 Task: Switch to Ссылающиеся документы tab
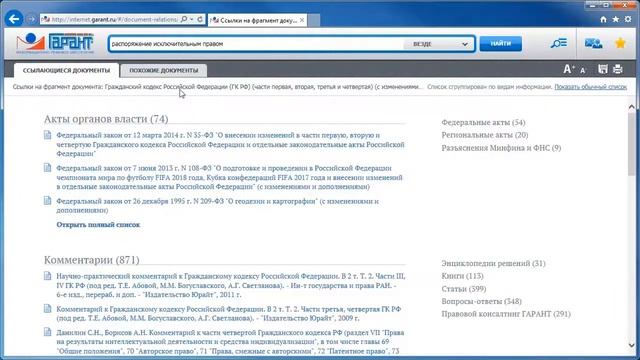pyautogui.click(x=67, y=70)
